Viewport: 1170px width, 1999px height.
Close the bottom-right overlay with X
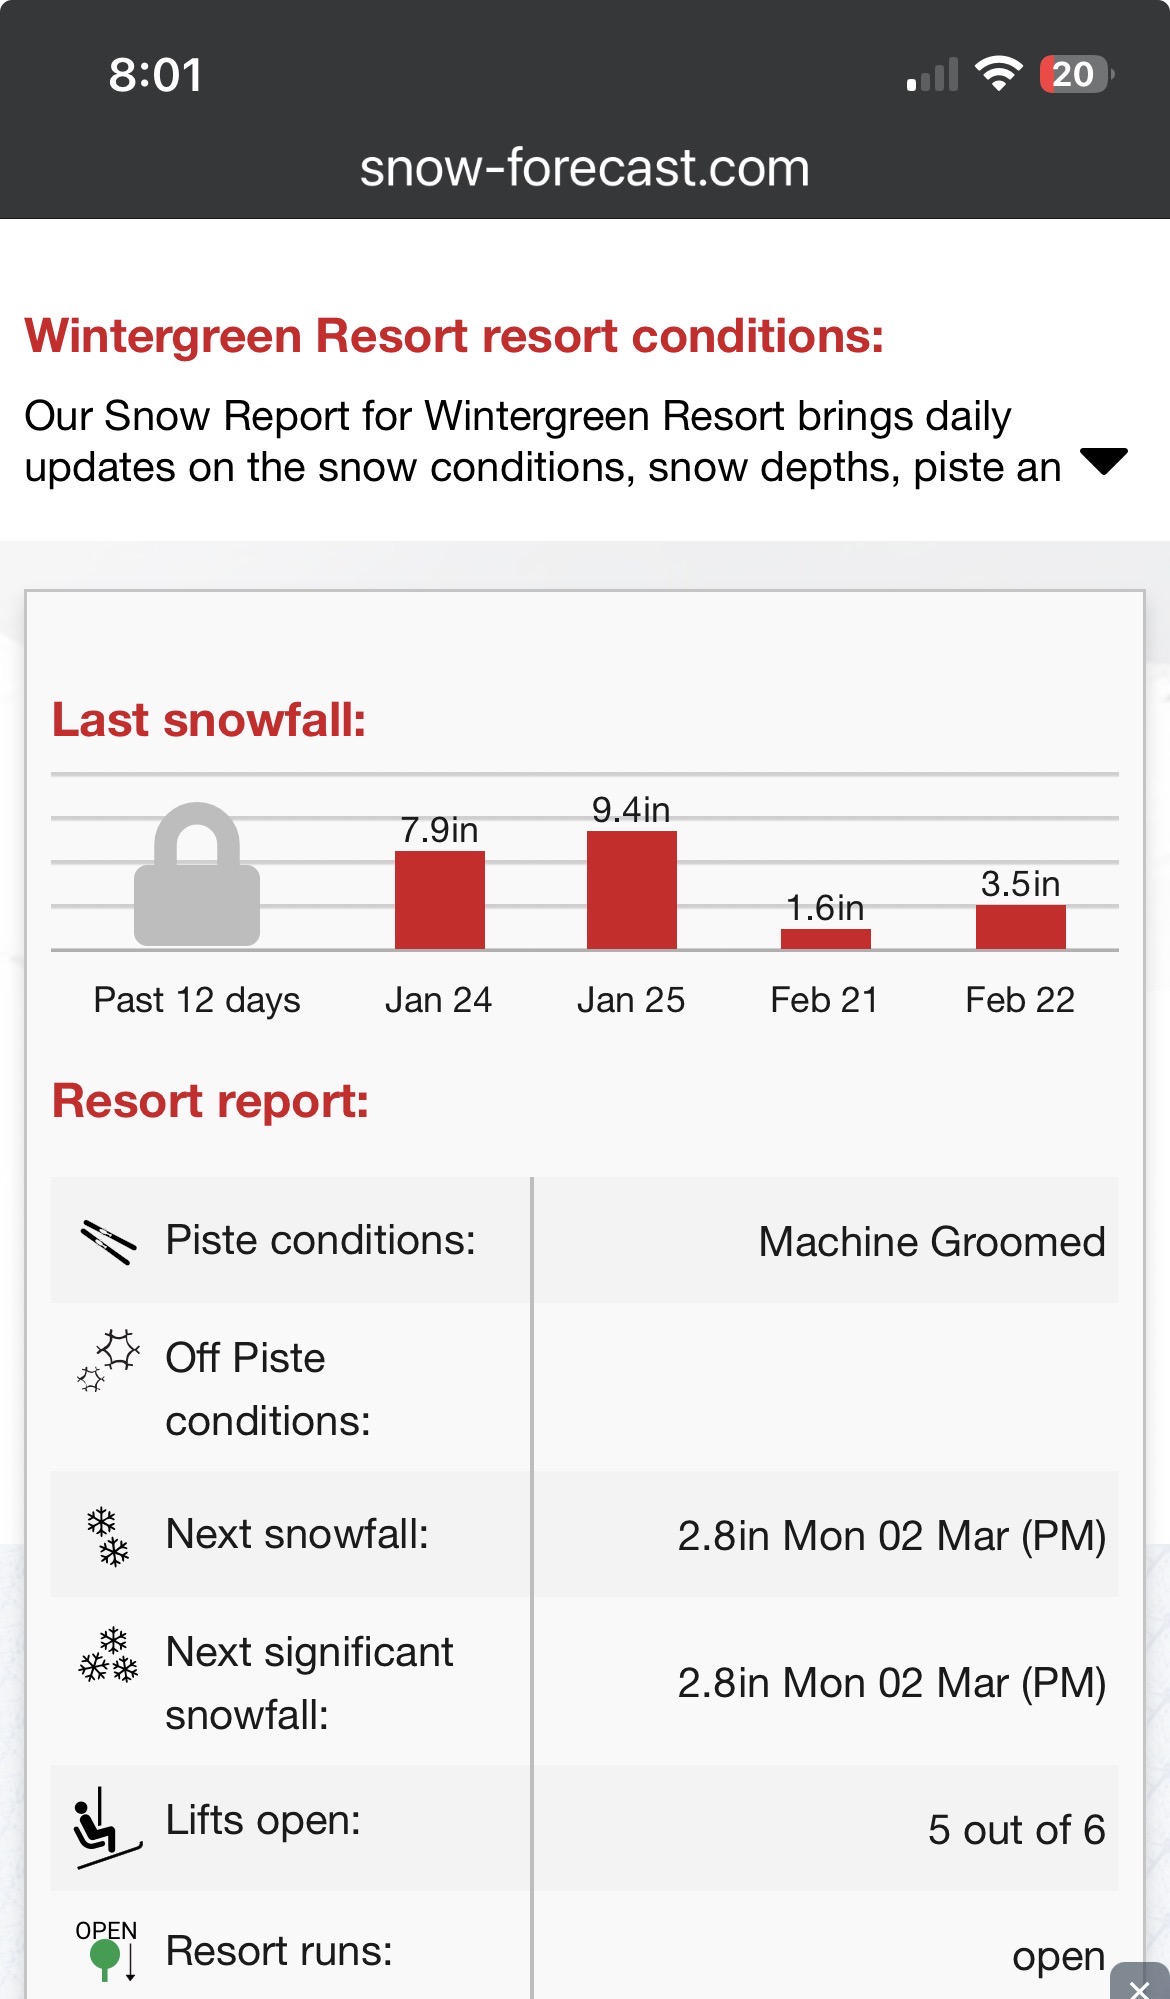pos(1139,1983)
